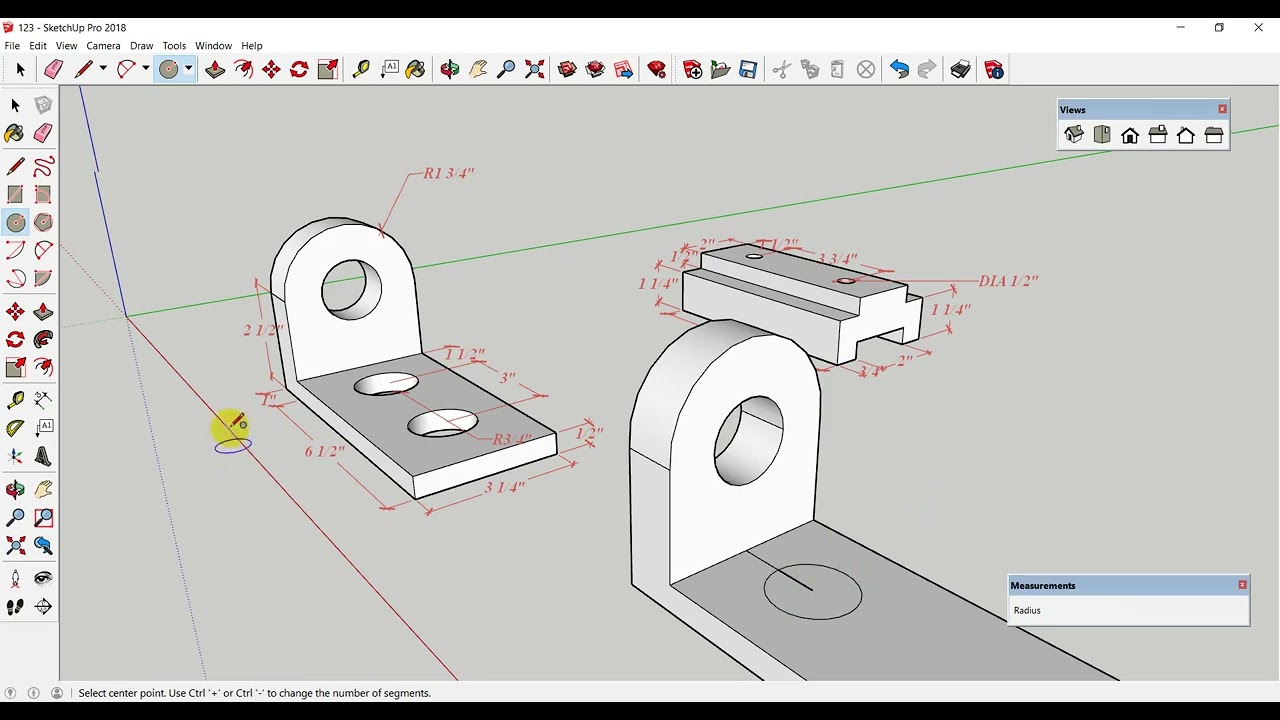This screenshot has height=720, width=1280.
Task: Choose Left view in Views panel
Action: (x=1214, y=135)
